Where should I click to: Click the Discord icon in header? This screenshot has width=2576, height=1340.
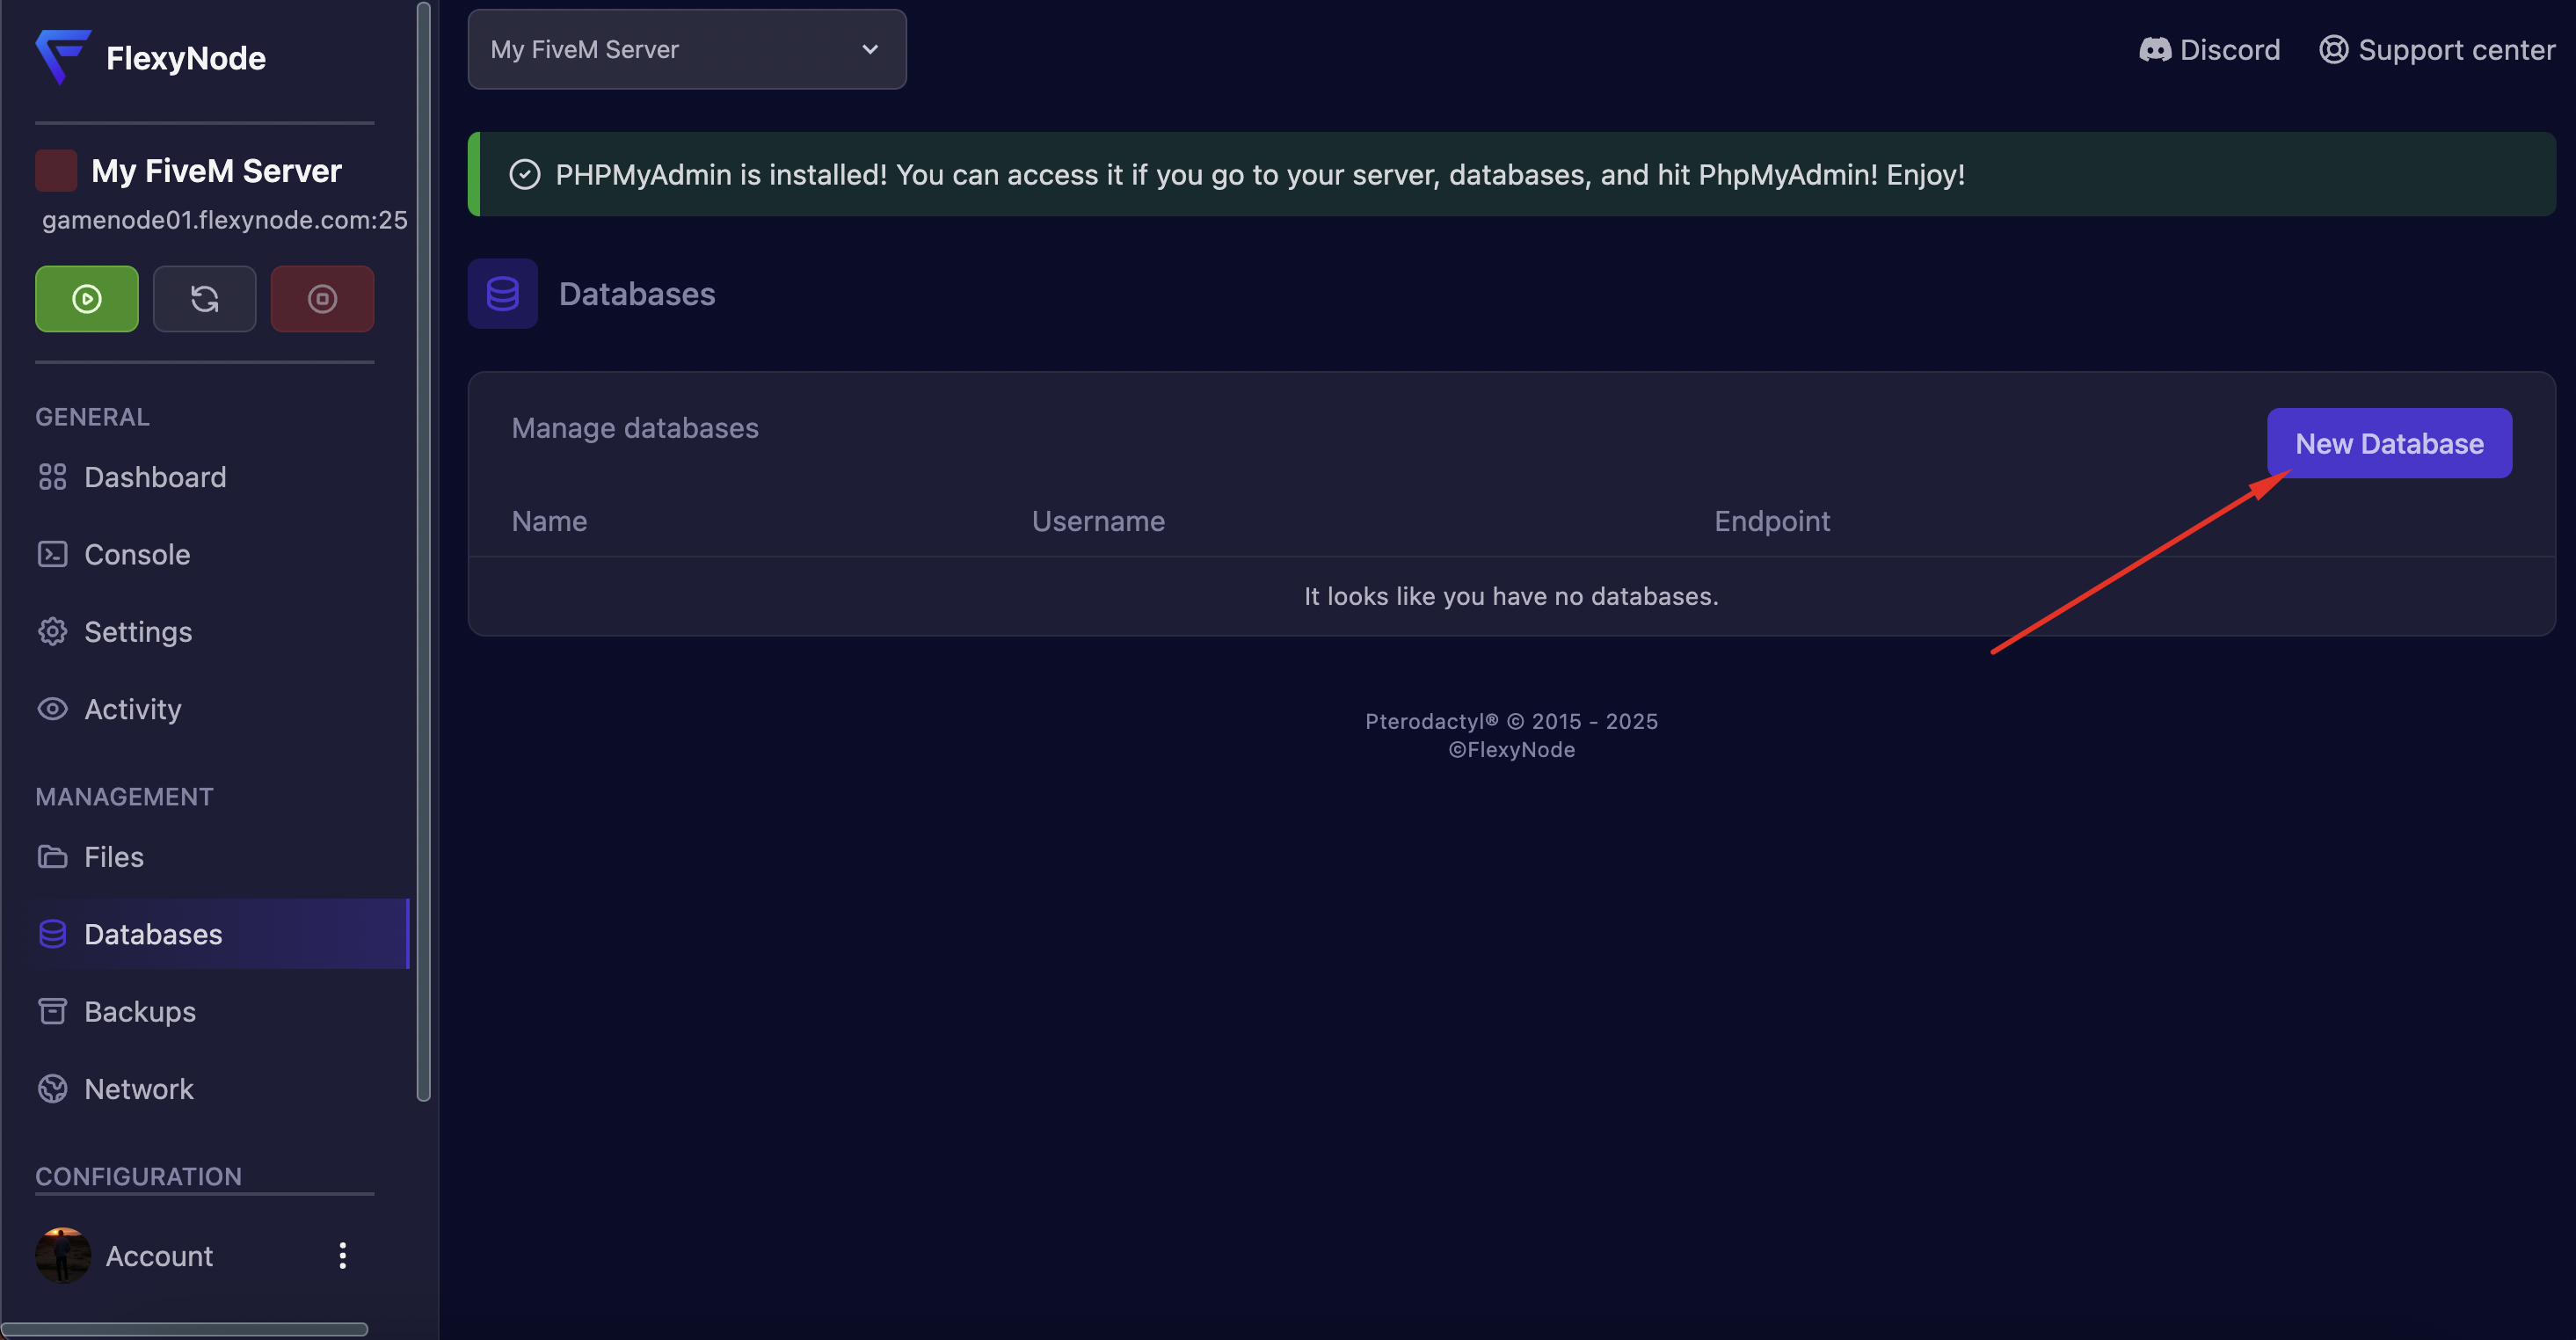(2155, 50)
